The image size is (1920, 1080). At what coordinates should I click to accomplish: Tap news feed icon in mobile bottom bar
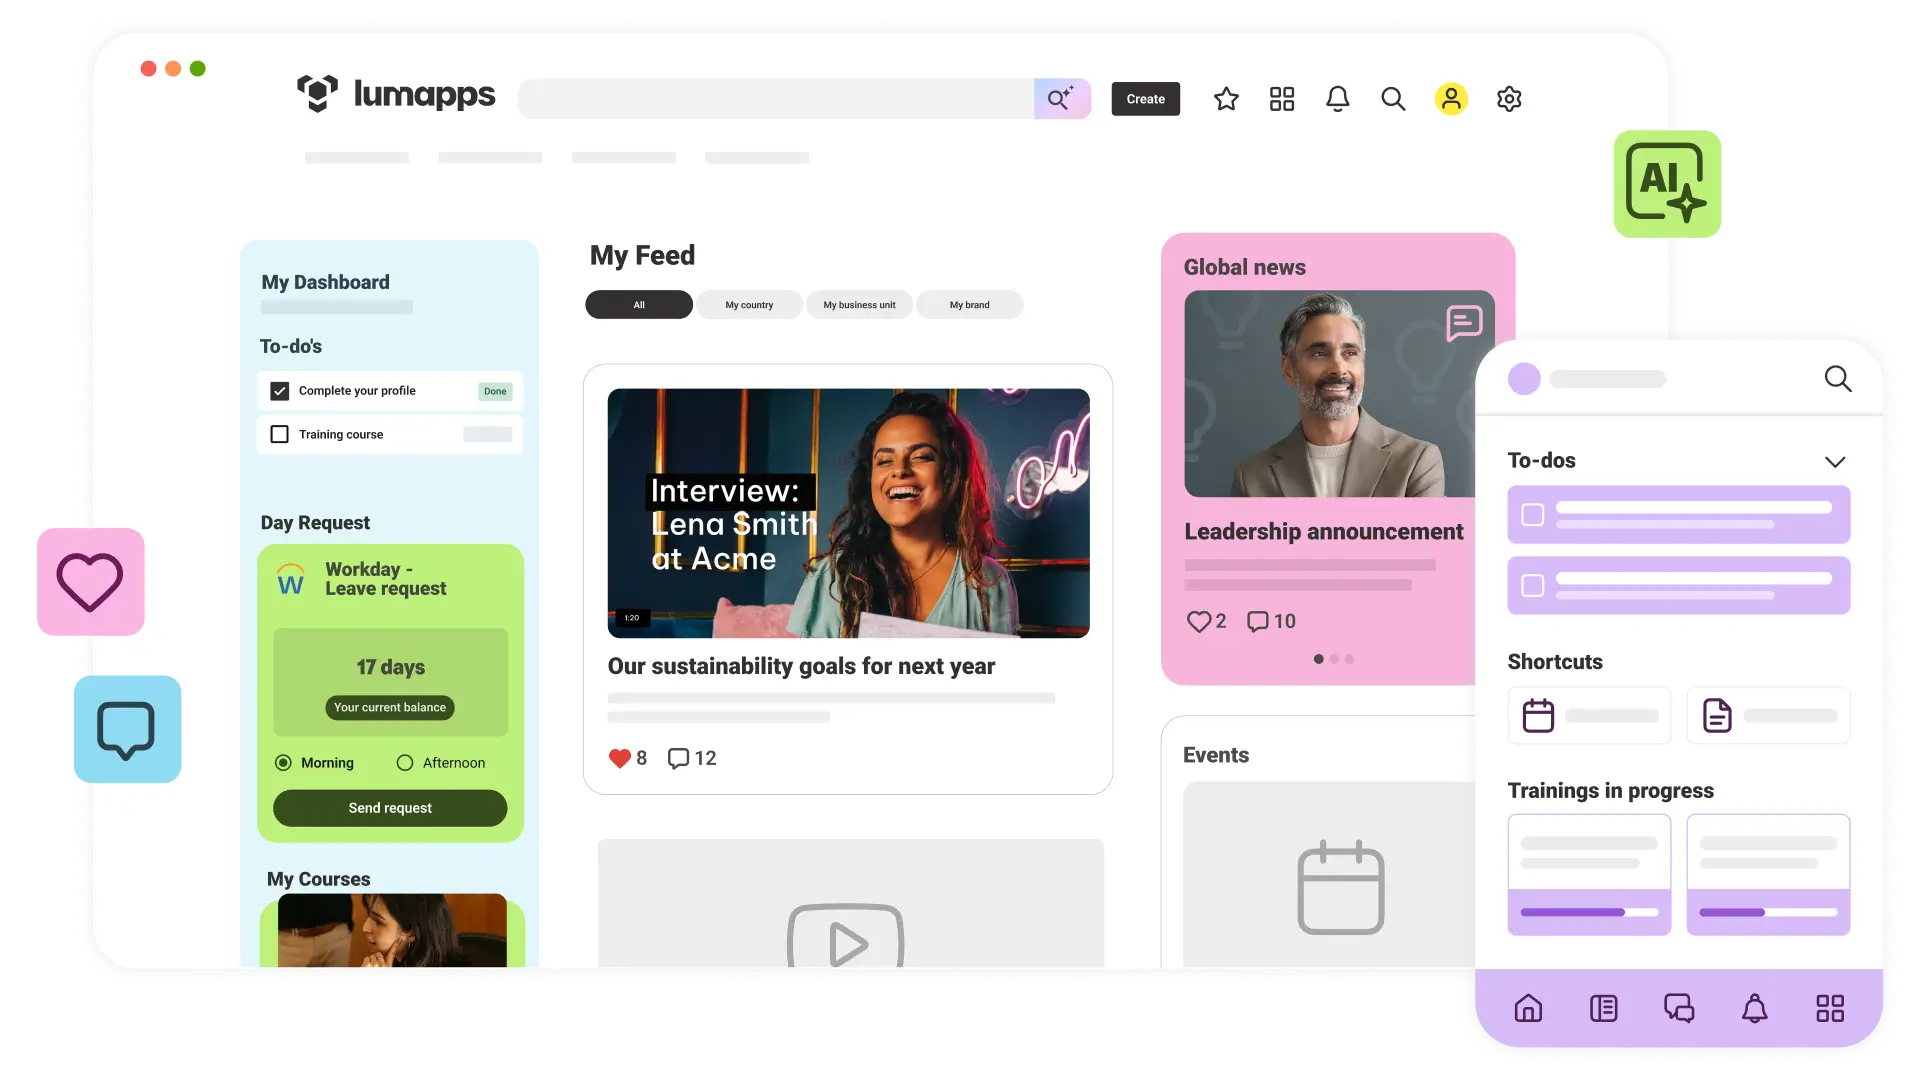(x=1604, y=1008)
